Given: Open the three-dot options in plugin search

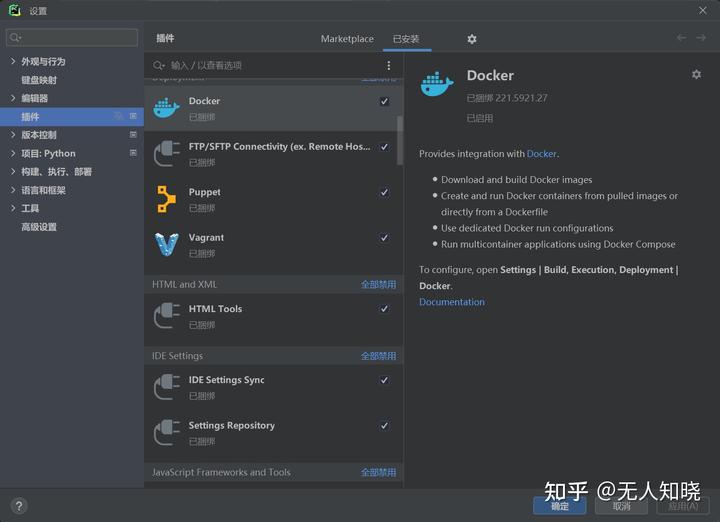Looking at the screenshot, I should coord(388,65).
